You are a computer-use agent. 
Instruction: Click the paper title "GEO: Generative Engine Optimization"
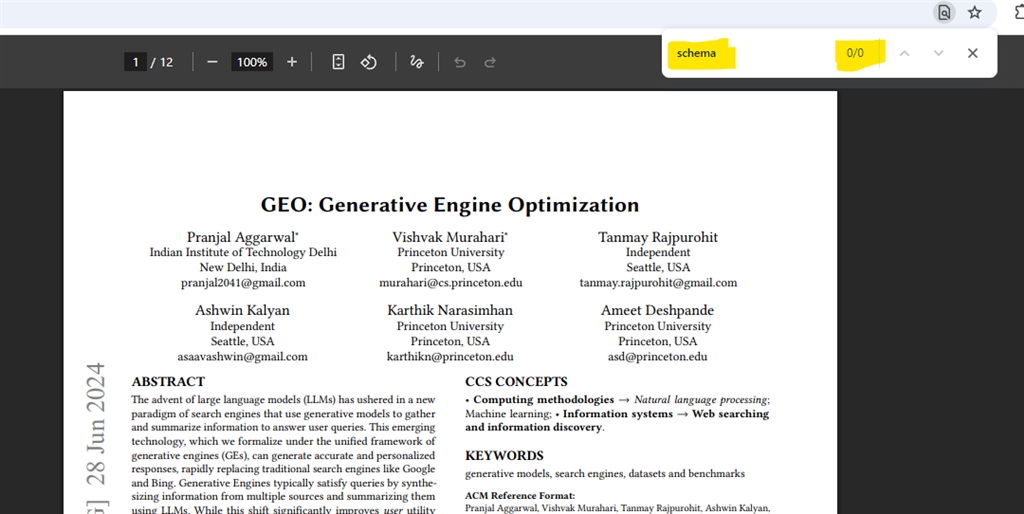pos(450,205)
